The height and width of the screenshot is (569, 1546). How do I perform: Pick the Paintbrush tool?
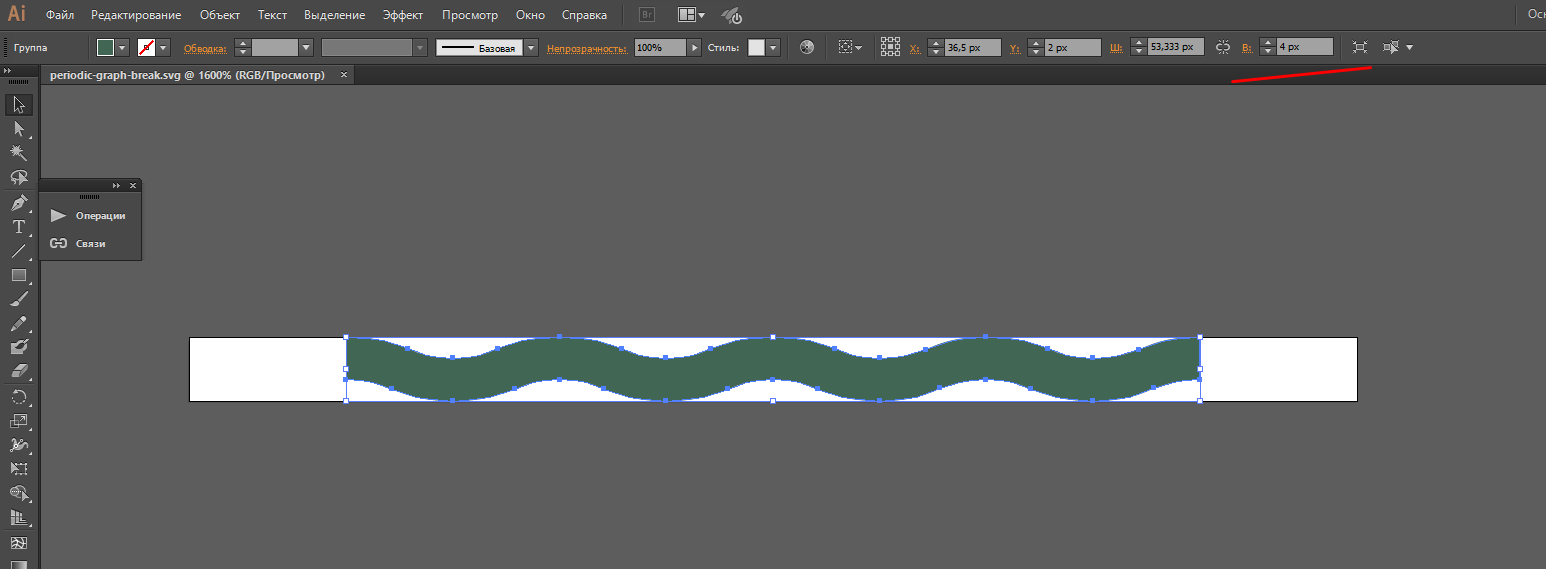click(x=18, y=299)
